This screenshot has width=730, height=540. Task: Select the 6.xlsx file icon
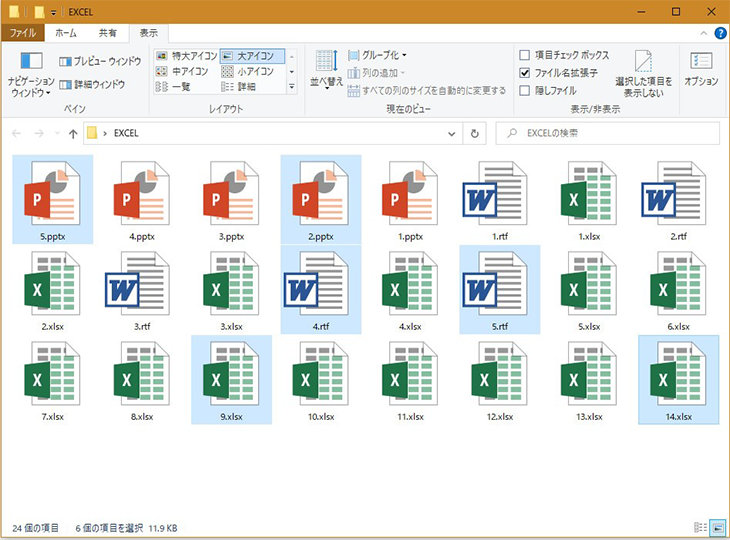678,284
